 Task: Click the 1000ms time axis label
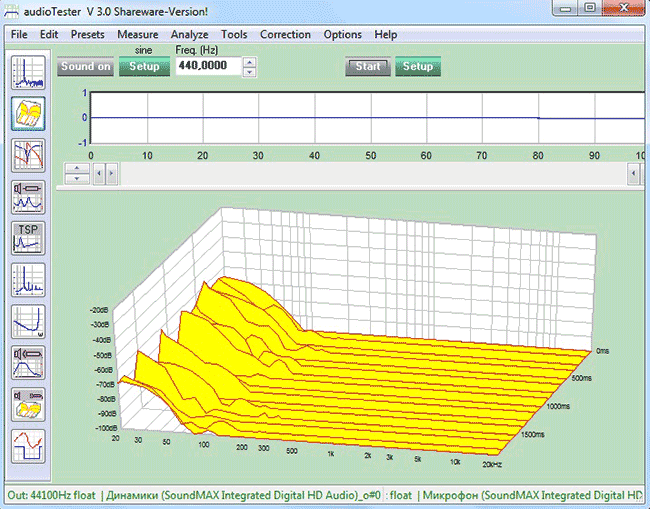558,406
